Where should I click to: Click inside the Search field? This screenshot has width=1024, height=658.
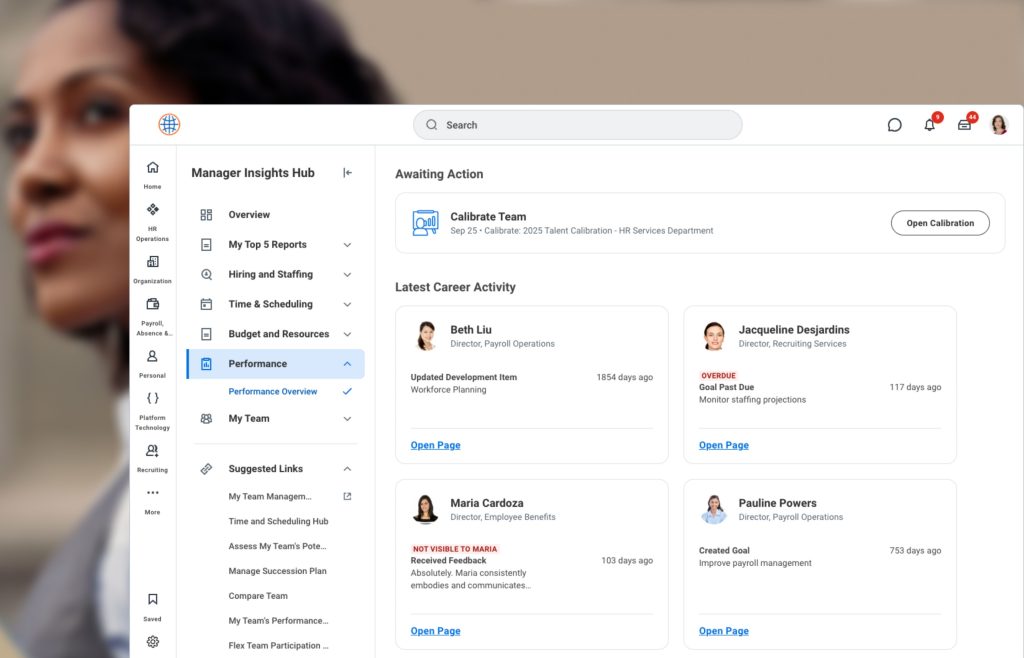(578, 124)
